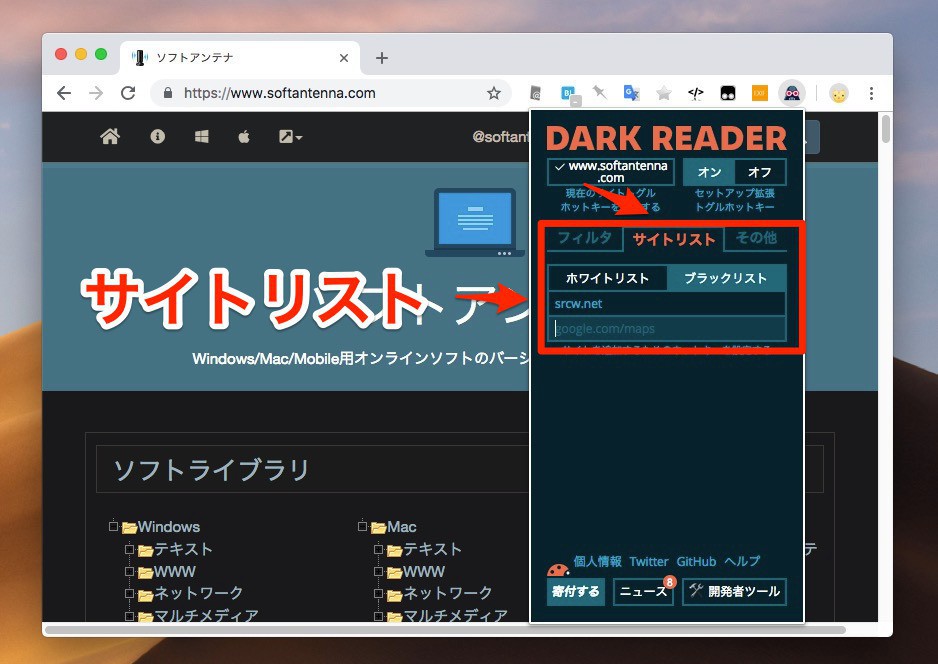Click the orange EXIF extension icon
Screen dimensions: 938x664
(x=760, y=93)
